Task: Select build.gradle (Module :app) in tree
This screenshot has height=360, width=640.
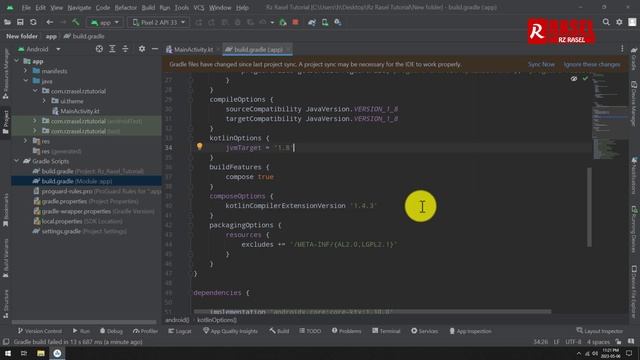Action: point(87,181)
